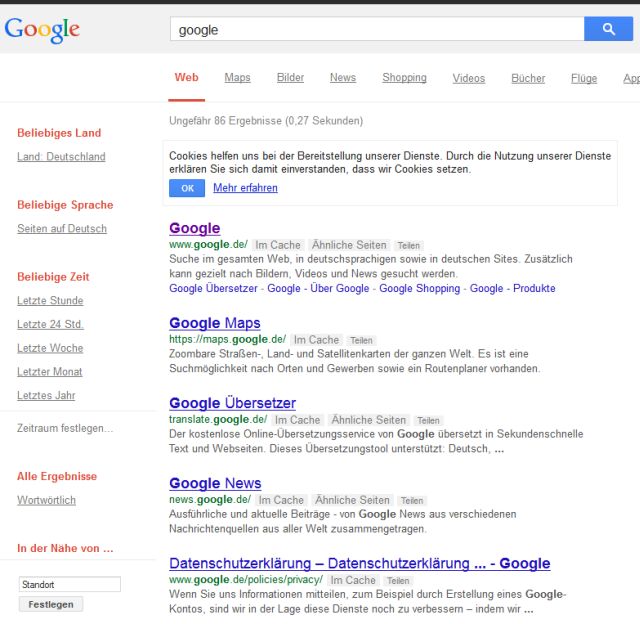The width and height of the screenshot is (640, 624).
Task: Click 'Teilen' for translate.google.de result
Action: 428,420
